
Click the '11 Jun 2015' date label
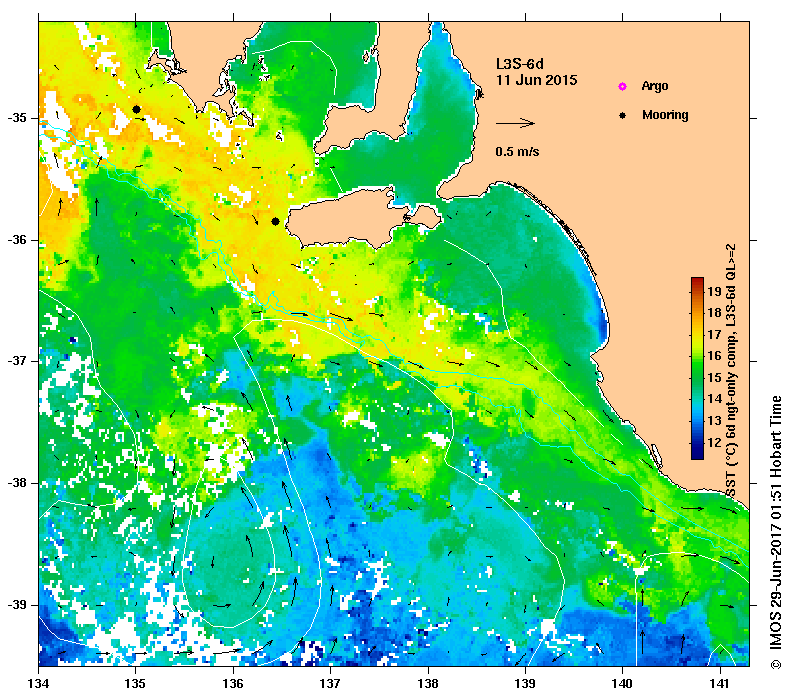(536, 80)
